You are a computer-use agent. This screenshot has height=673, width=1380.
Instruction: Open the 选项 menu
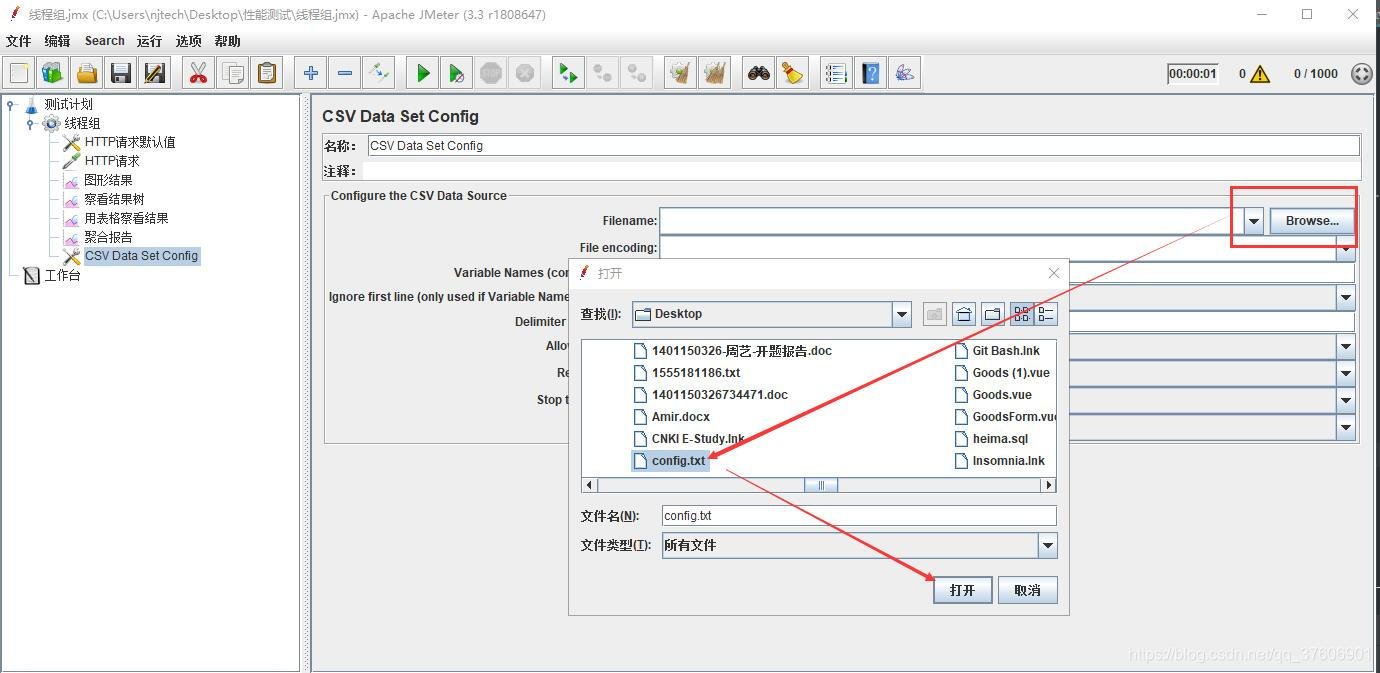point(189,41)
